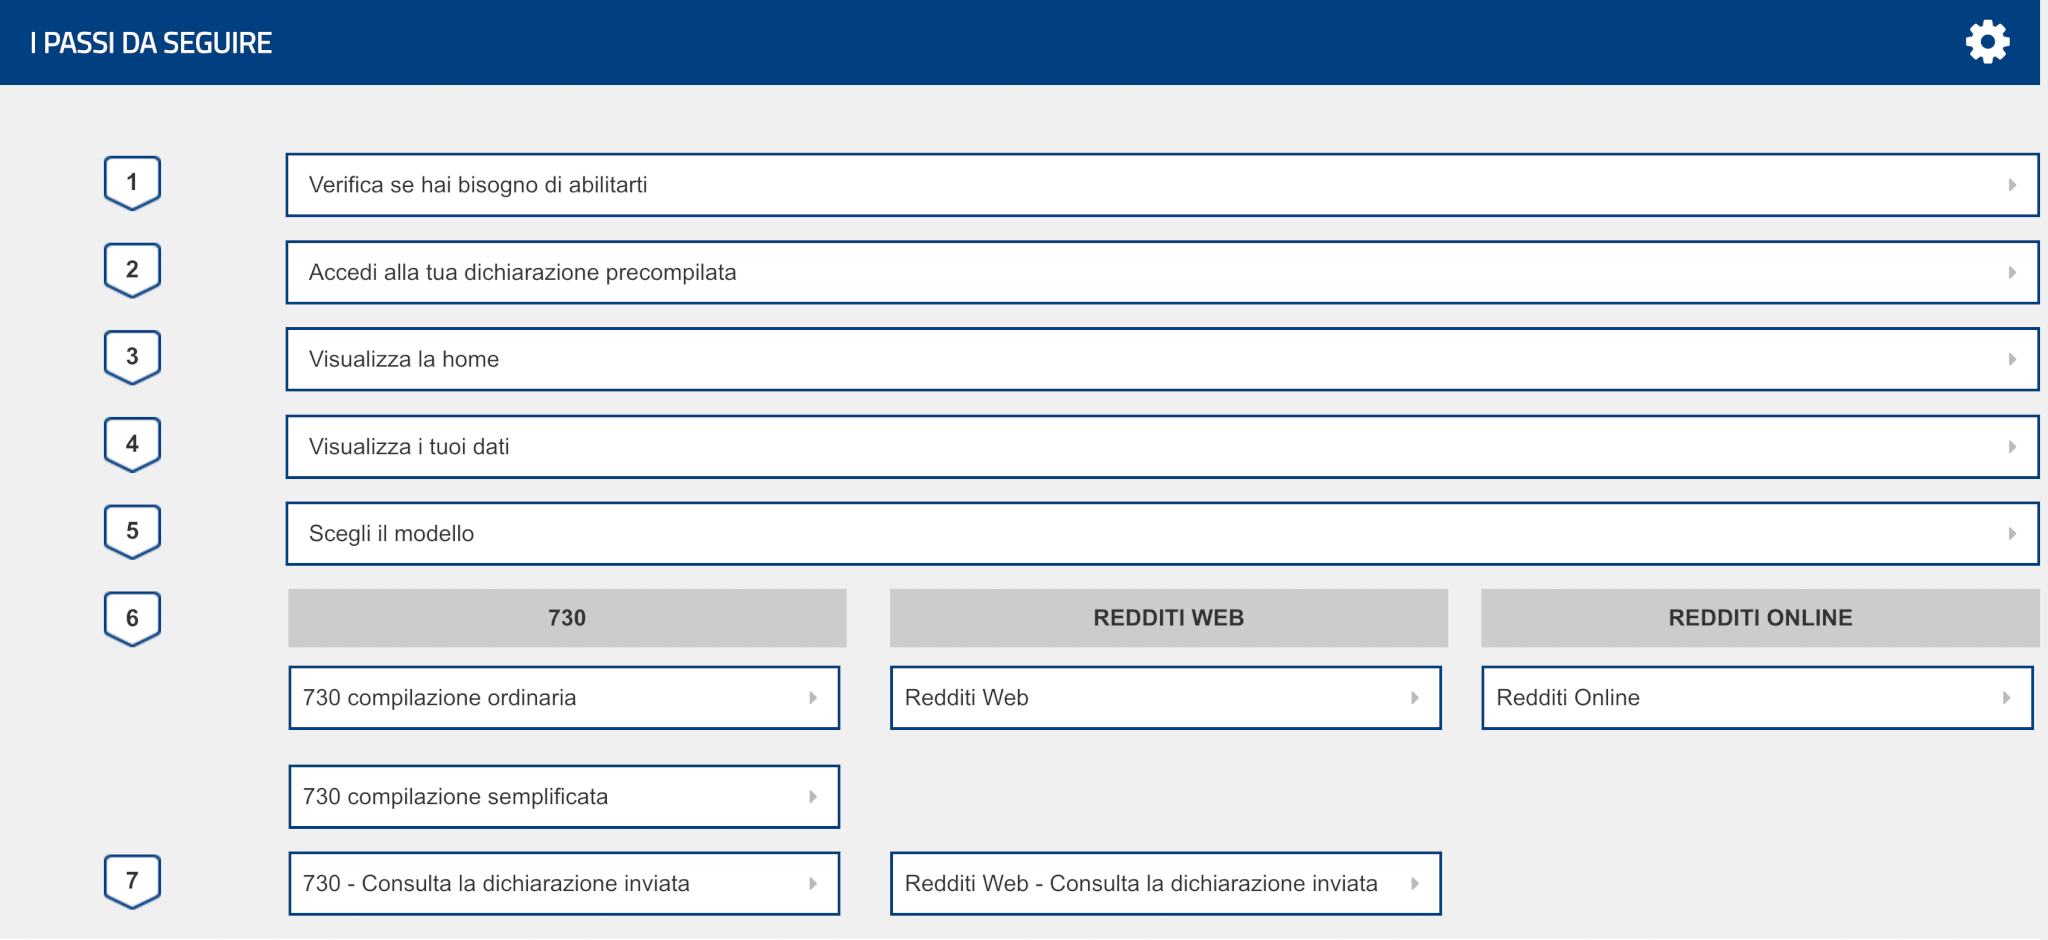2048x940 pixels.
Task: Open 'Redditi Web - Consulta la dichiarazione inviata'
Action: 1165,884
